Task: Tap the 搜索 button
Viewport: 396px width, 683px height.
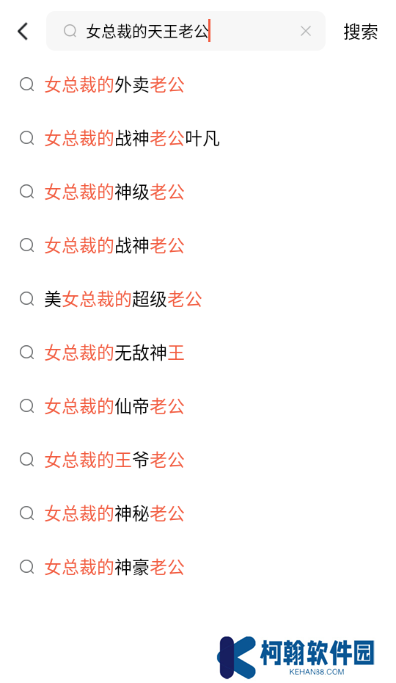Action: (360, 32)
